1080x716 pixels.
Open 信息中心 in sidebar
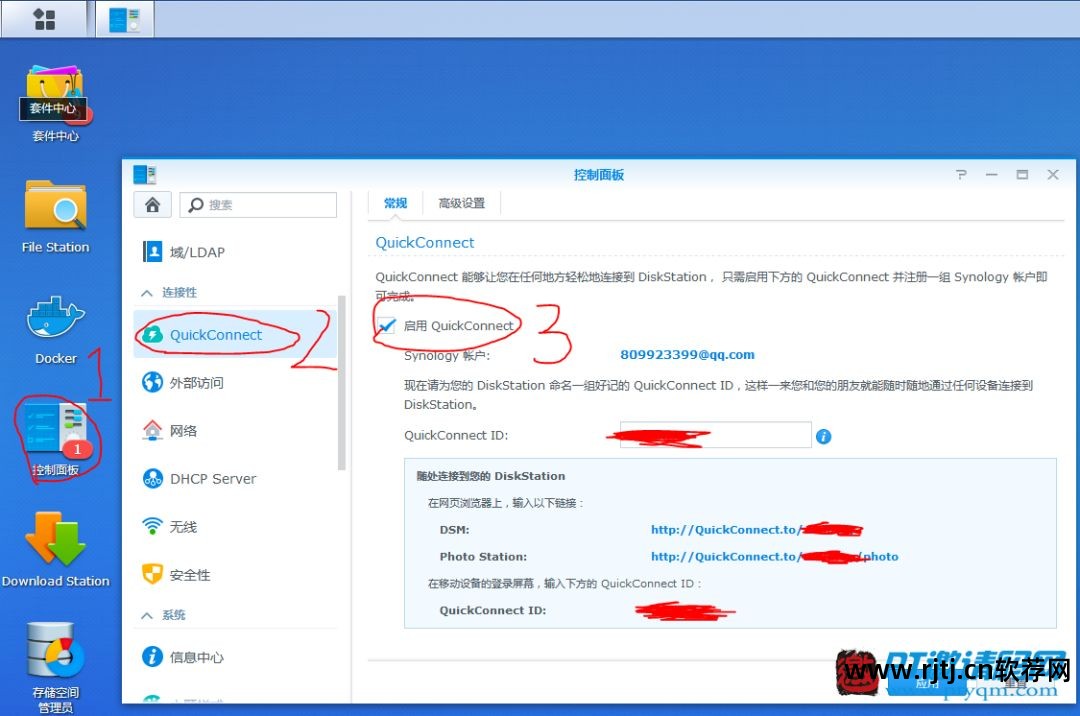[x=234, y=657]
